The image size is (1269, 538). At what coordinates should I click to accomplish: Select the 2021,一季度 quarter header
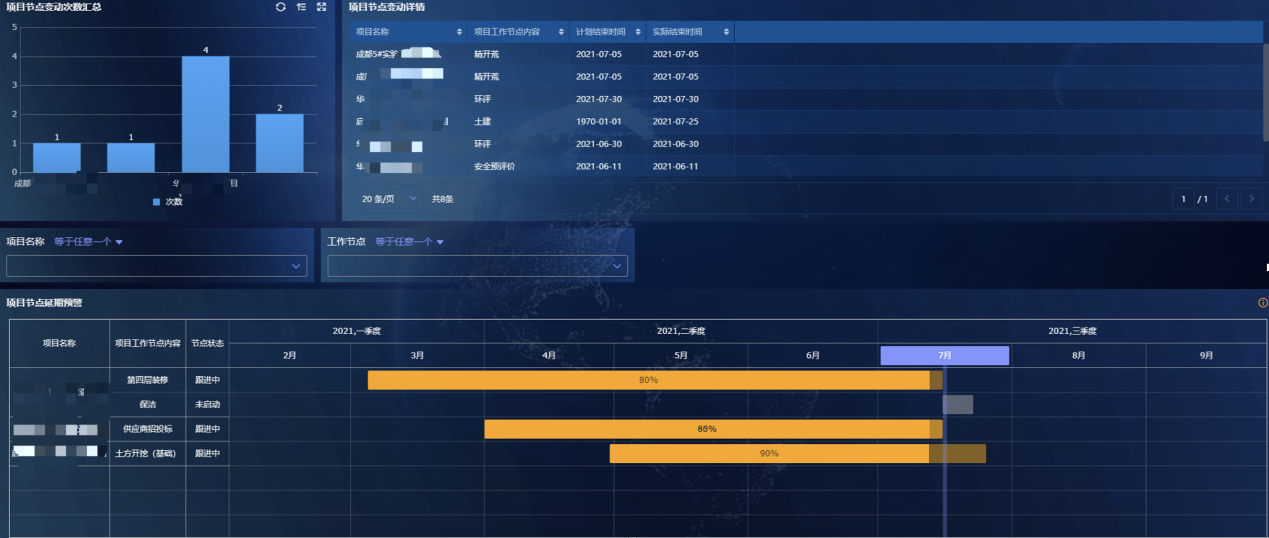tap(357, 331)
